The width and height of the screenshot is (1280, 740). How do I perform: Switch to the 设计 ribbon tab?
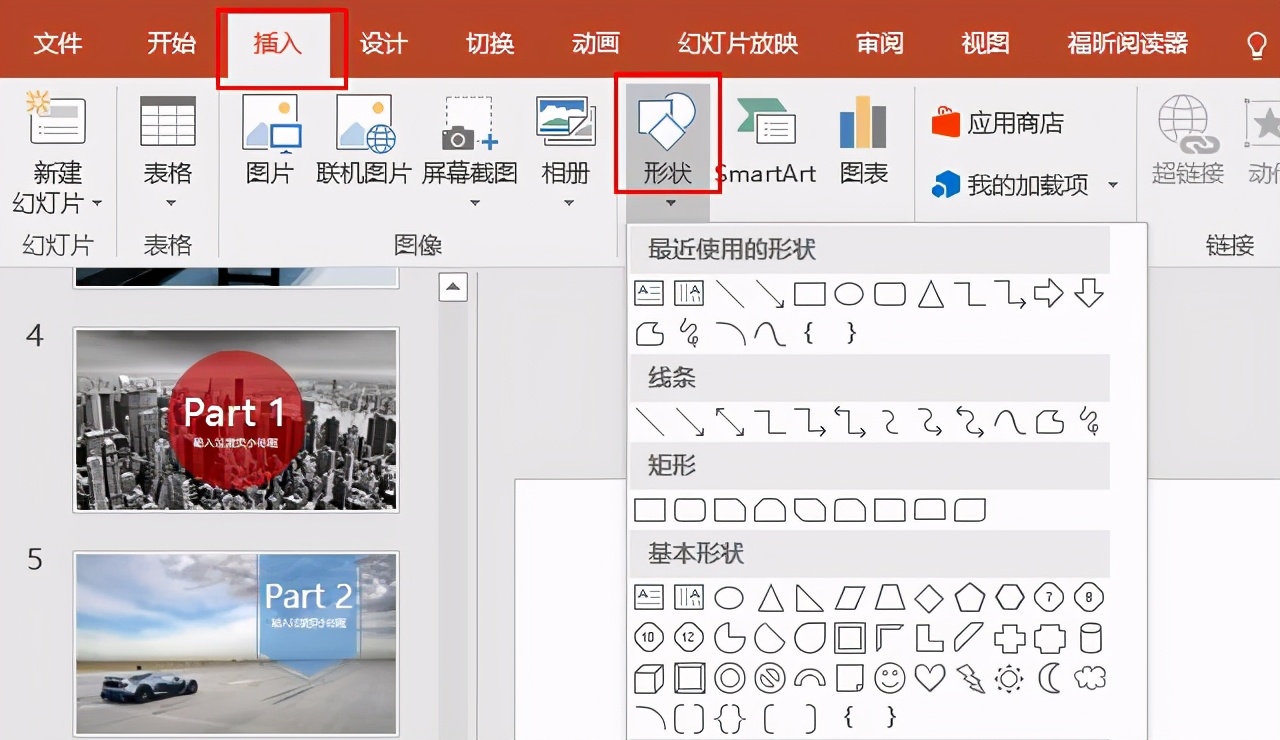(x=384, y=42)
